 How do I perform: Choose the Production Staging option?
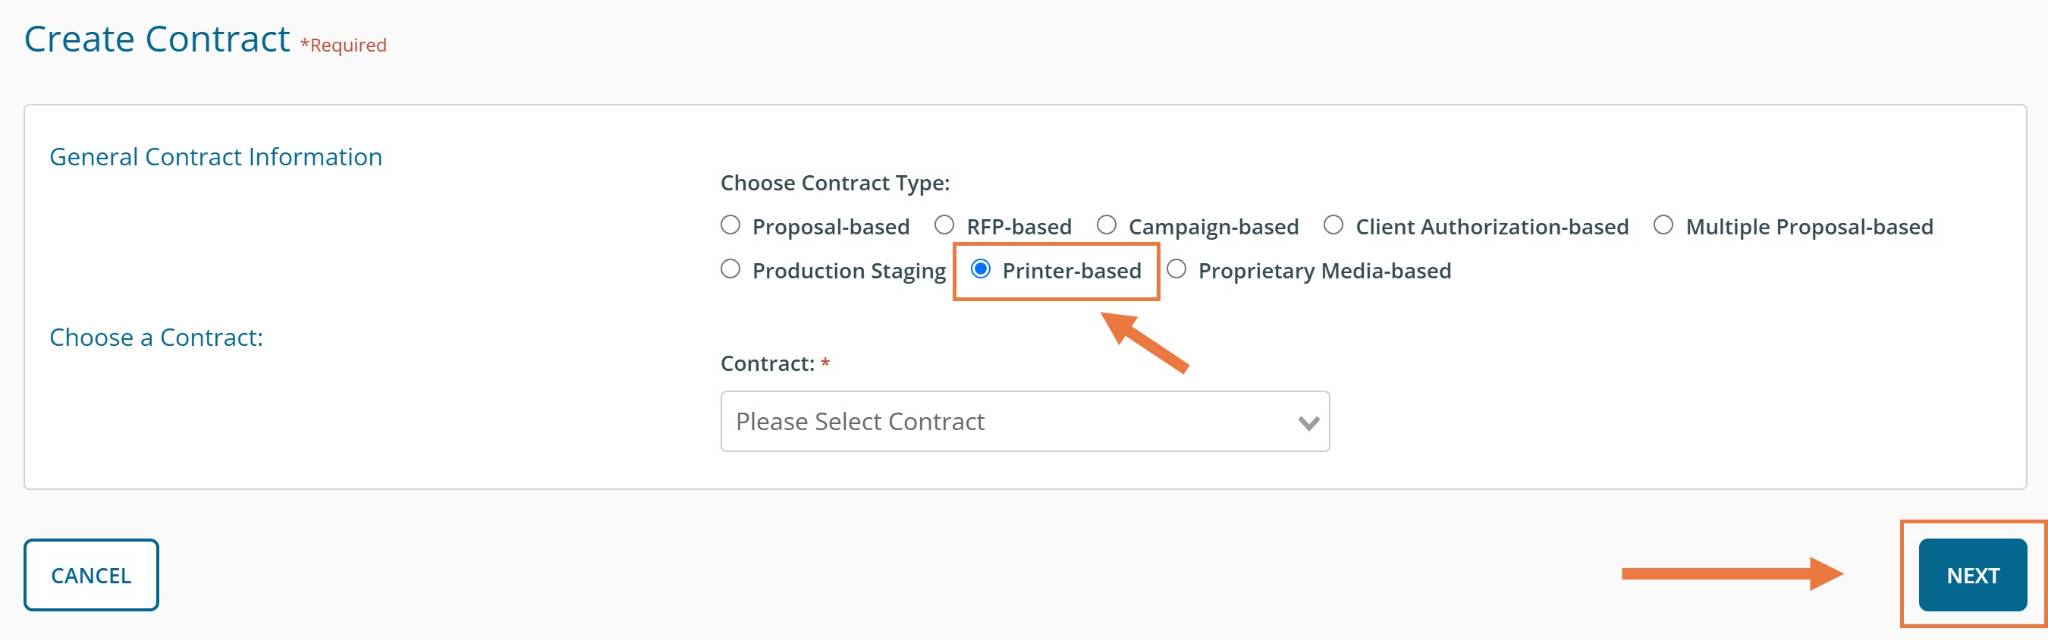[x=731, y=269]
